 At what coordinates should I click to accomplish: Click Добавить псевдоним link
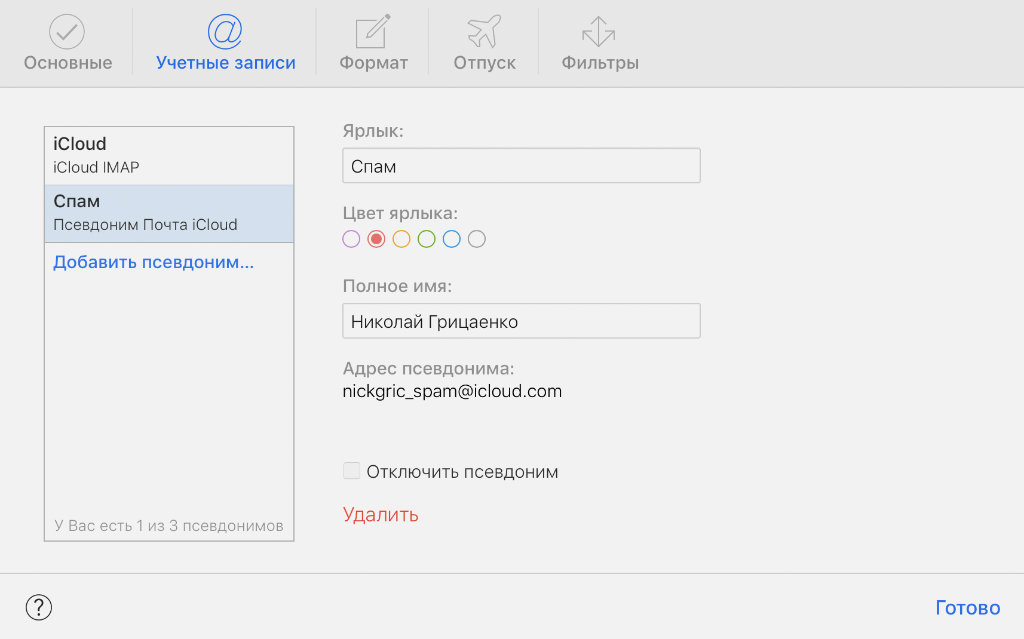click(153, 262)
